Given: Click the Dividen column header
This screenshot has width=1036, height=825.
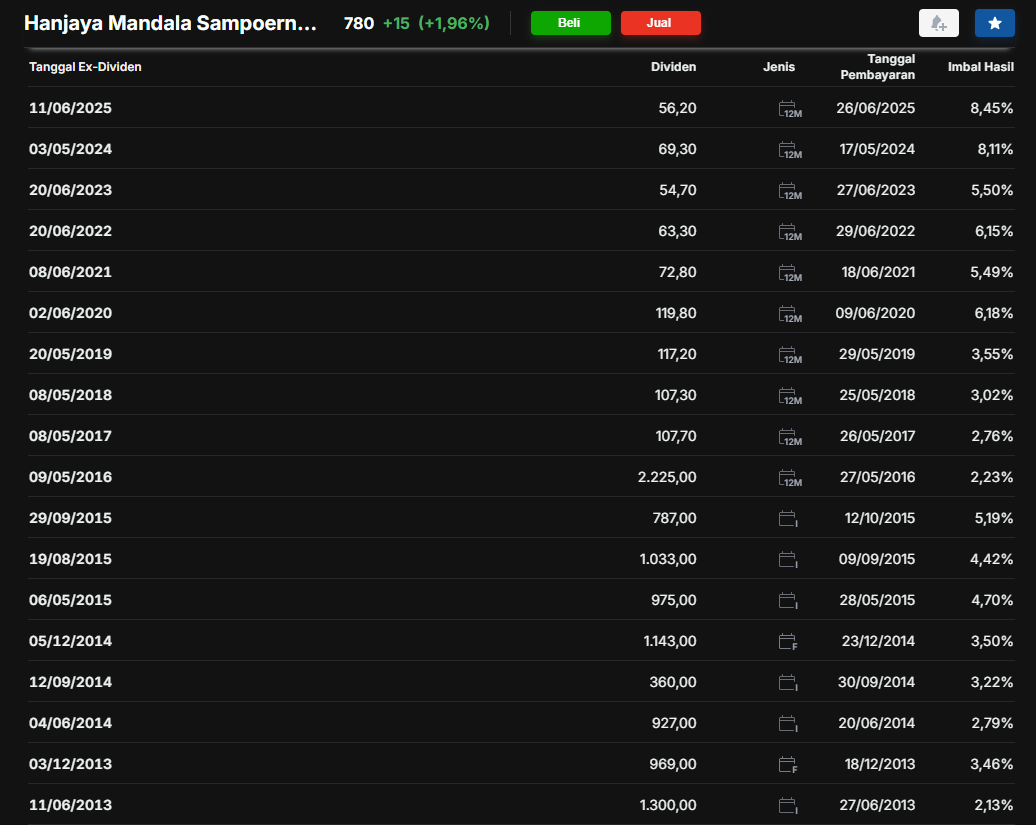Looking at the screenshot, I should pyautogui.click(x=673, y=67).
